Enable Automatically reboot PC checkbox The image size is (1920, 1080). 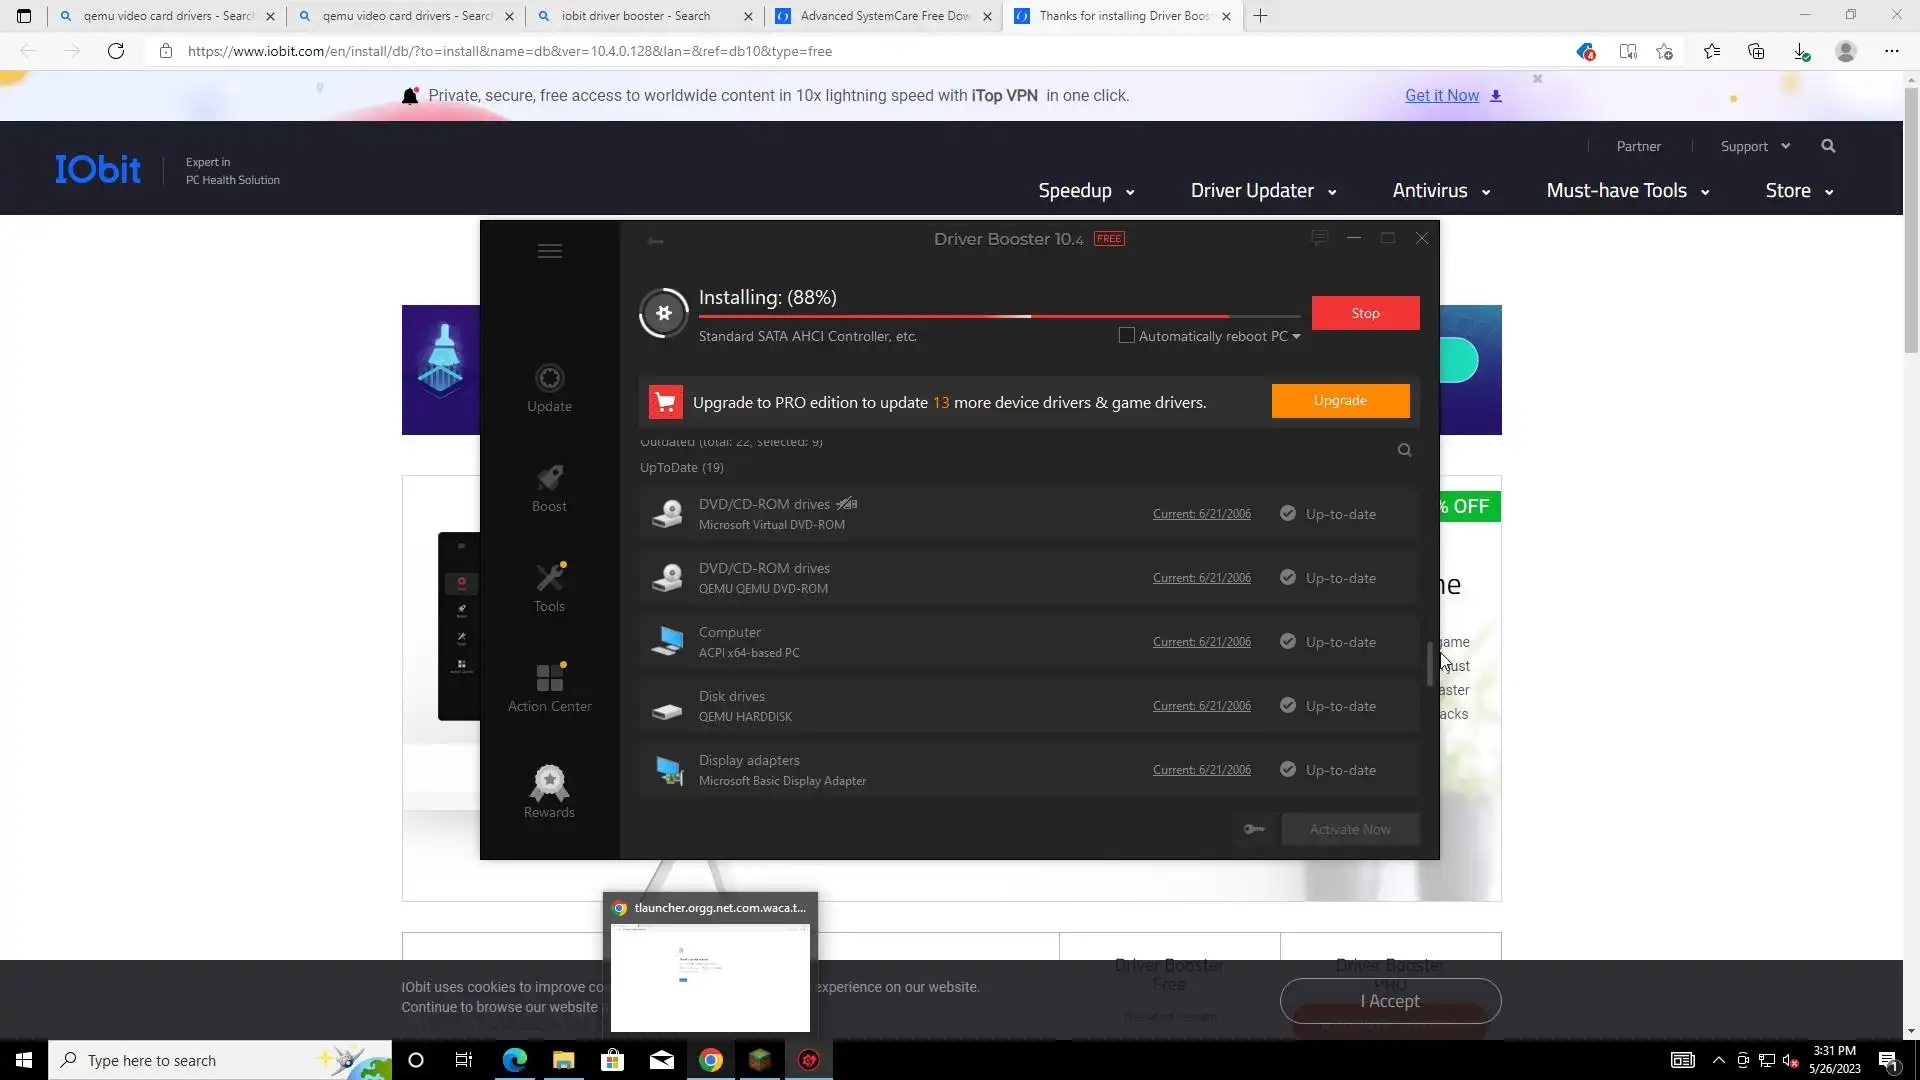pyautogui.click(x=1127, y=336)
